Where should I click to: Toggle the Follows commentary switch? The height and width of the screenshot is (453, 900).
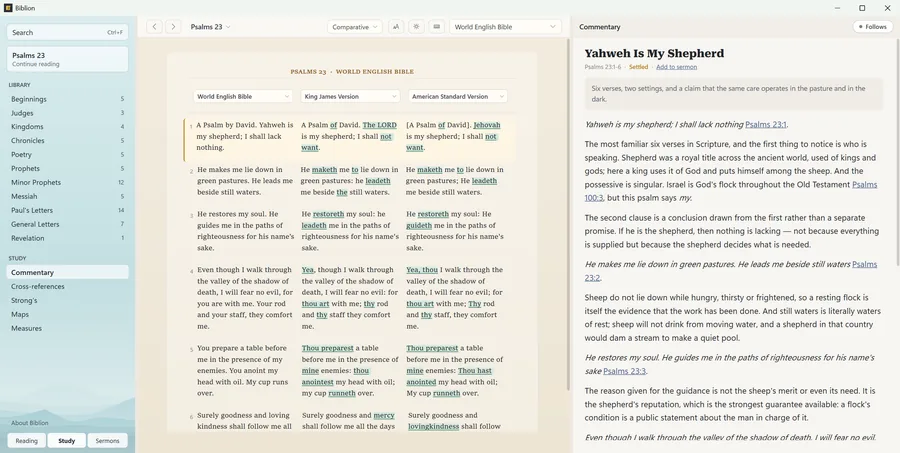(873, 26)
